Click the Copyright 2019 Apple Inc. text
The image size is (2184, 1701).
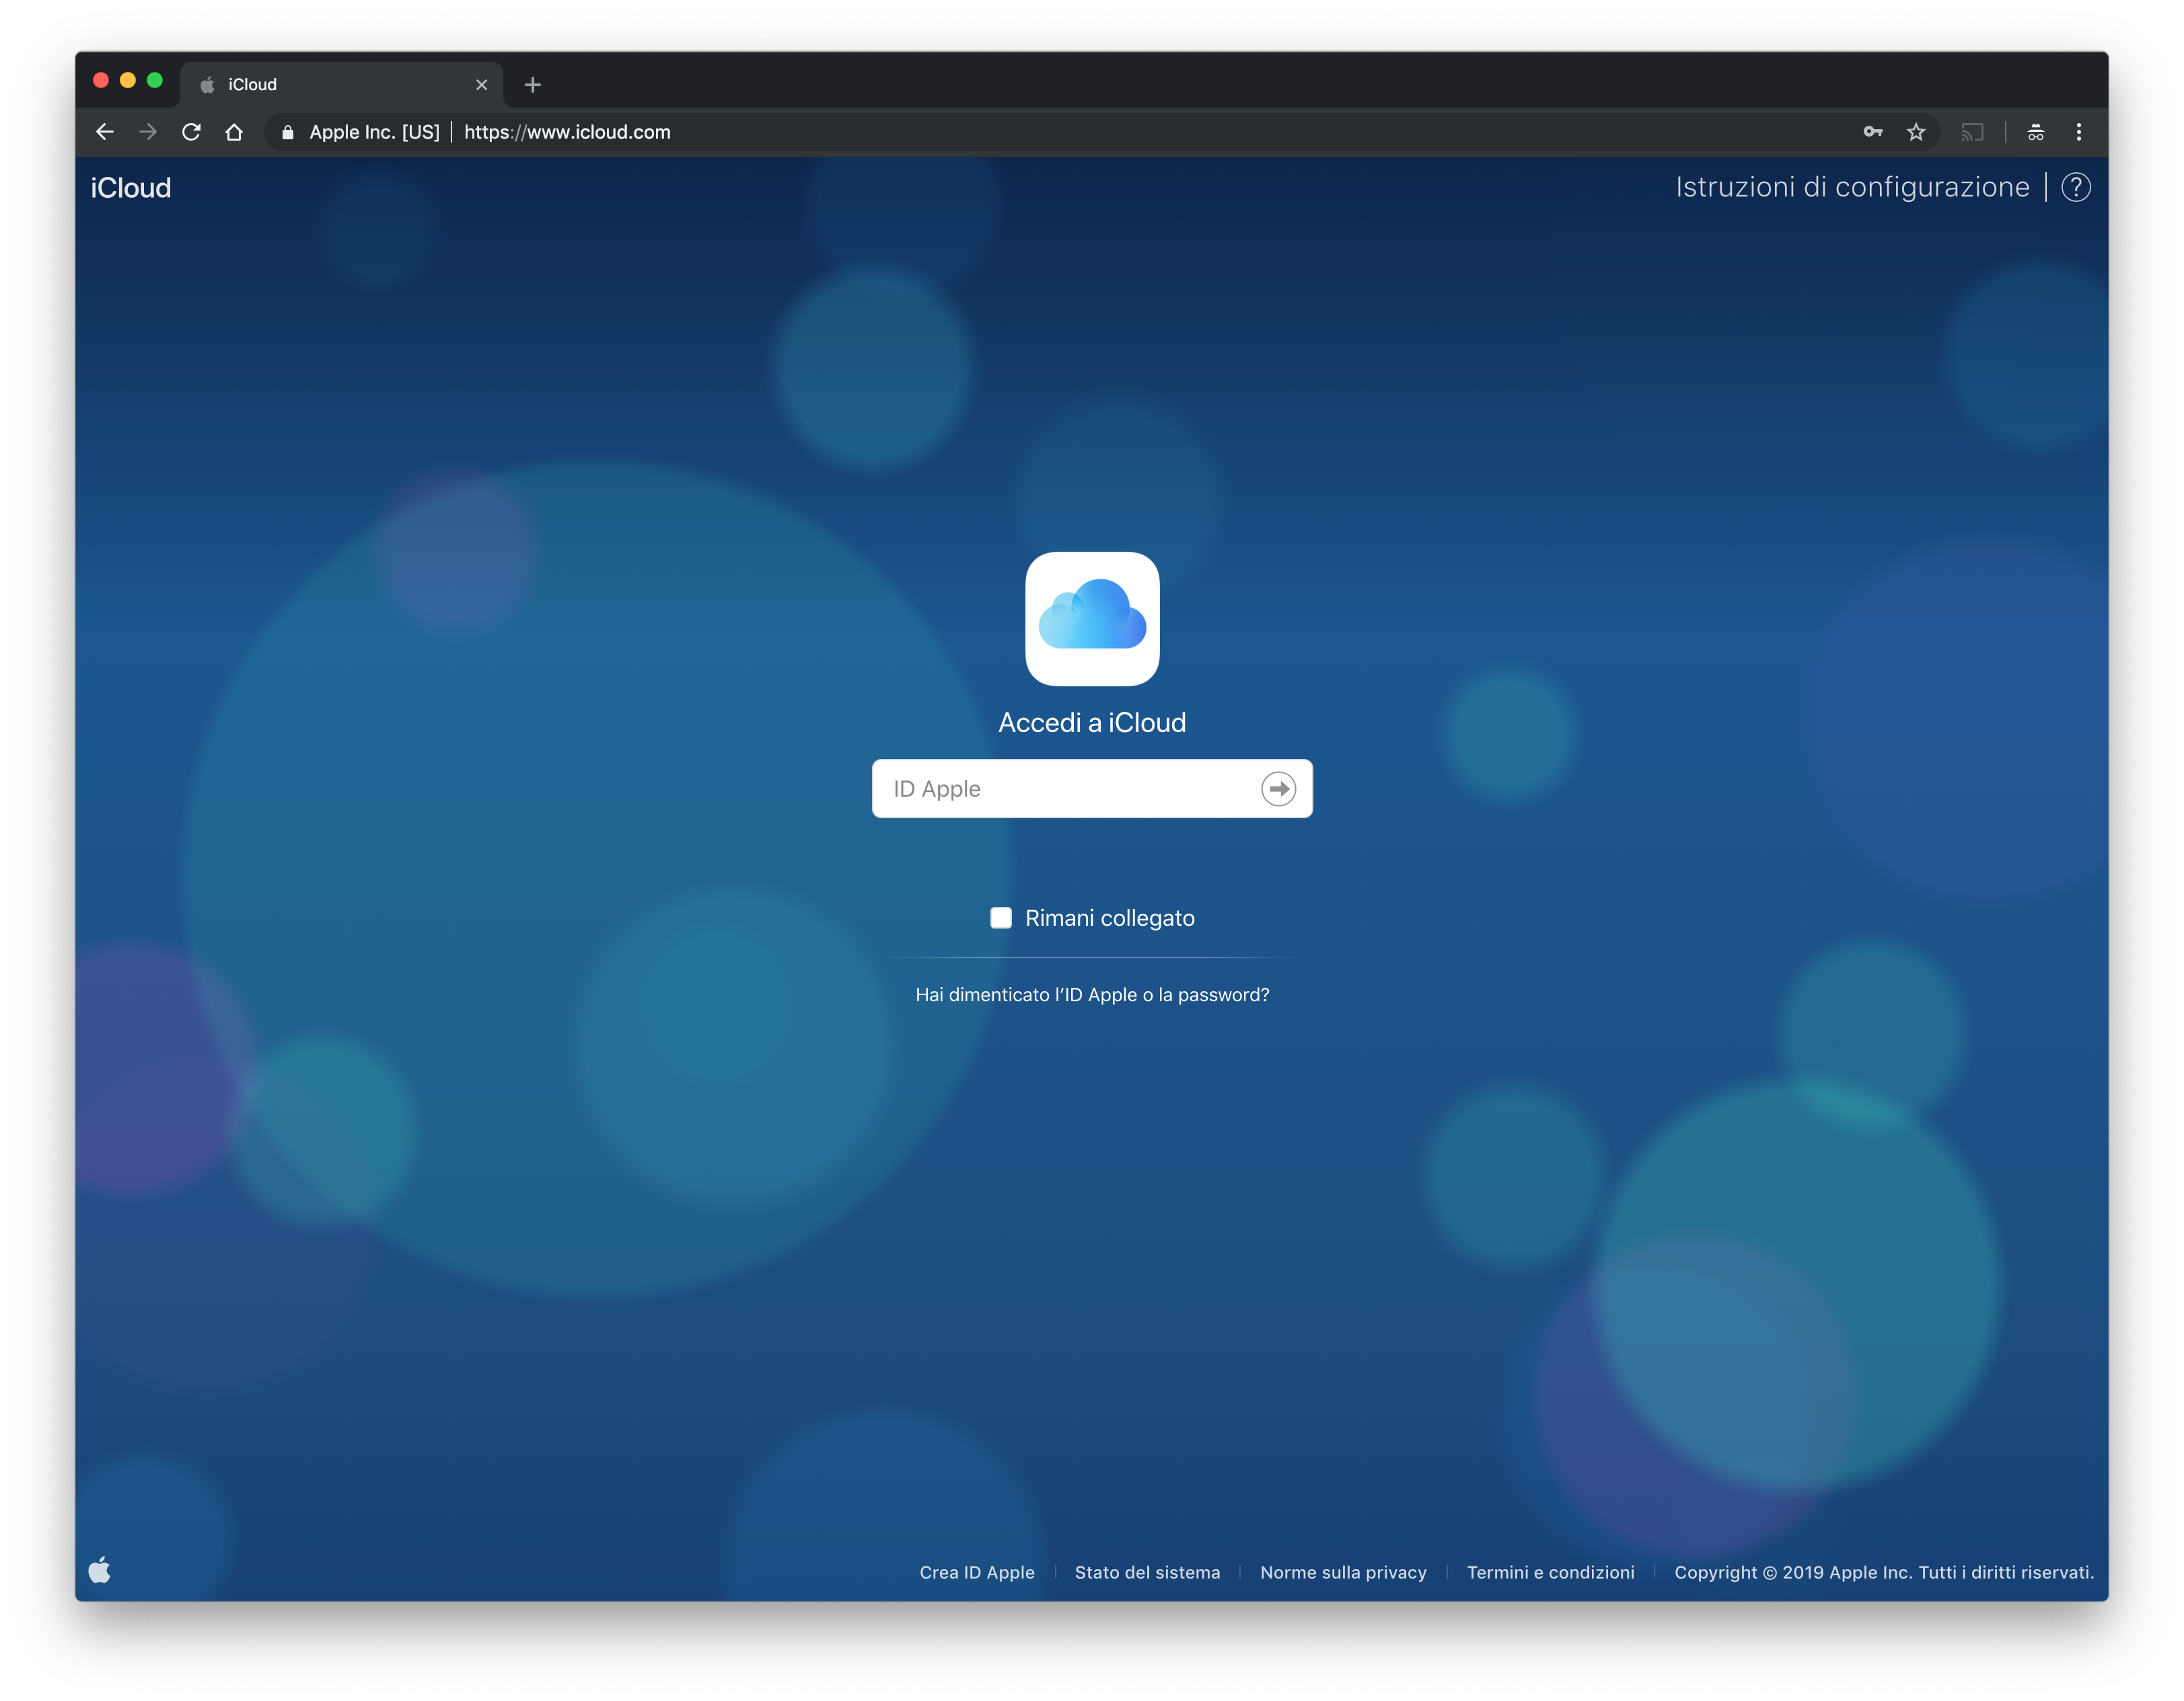point(1884,1572)
